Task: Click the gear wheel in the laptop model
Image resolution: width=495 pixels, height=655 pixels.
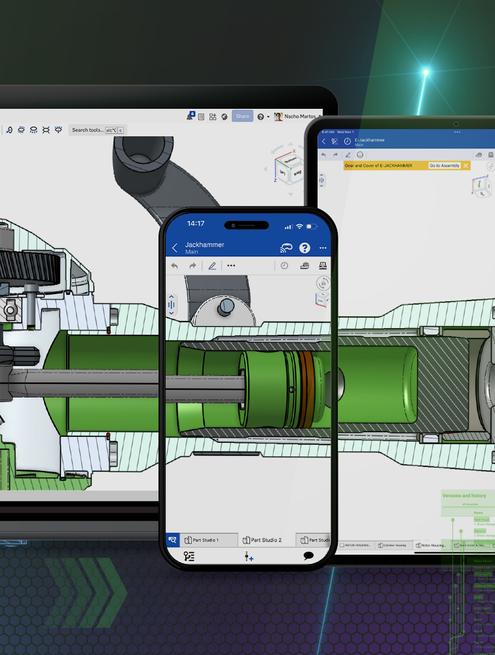Action: click(28, 267)
